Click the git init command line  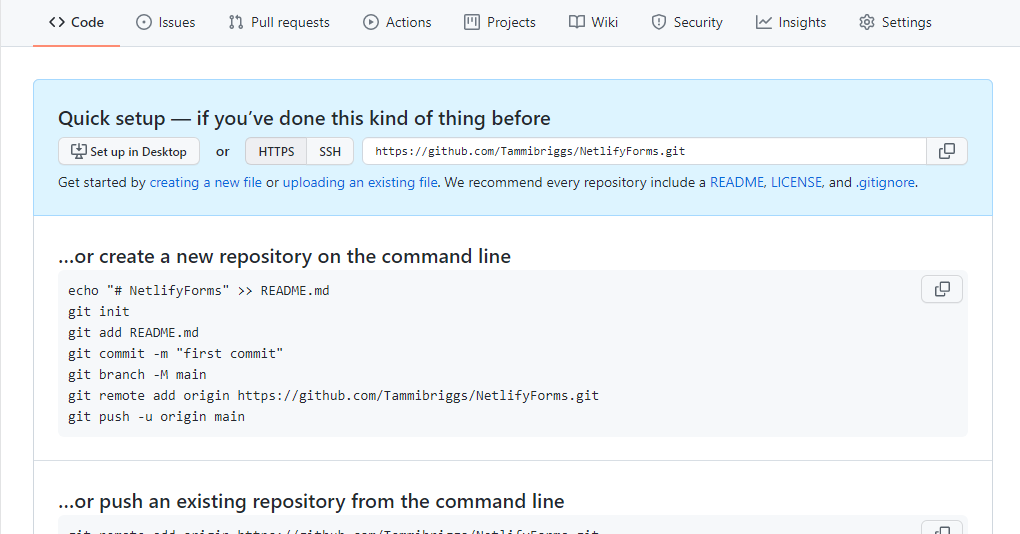[x=99, y=312]
